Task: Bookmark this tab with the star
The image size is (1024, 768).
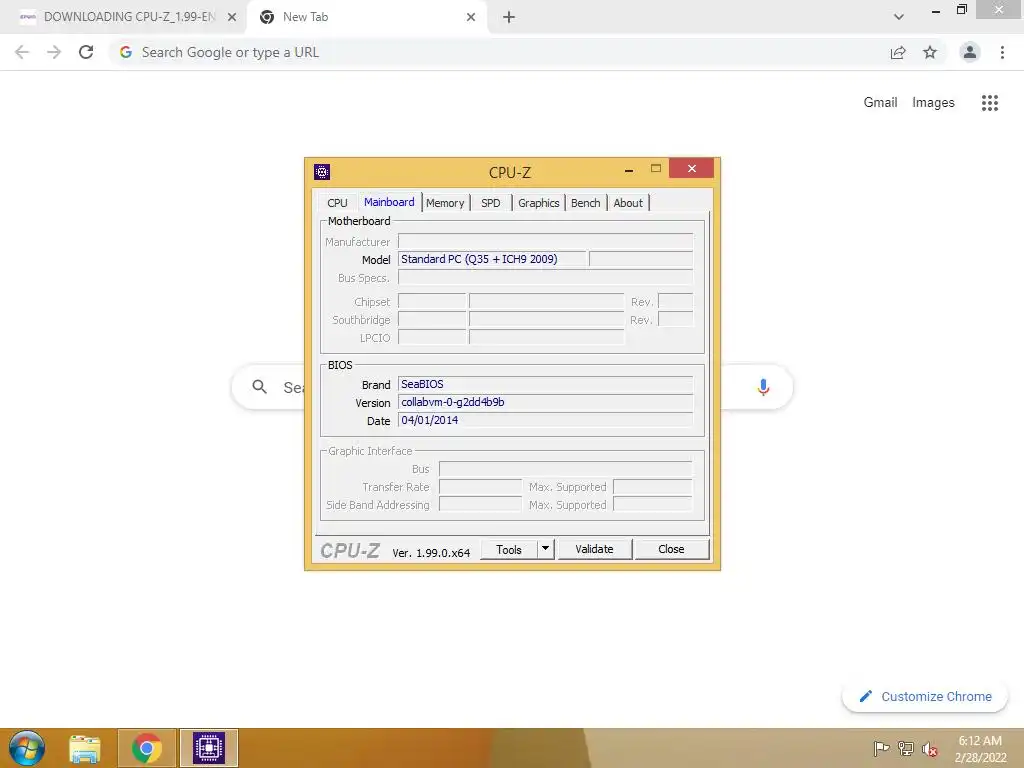Action: pos(930,52)
